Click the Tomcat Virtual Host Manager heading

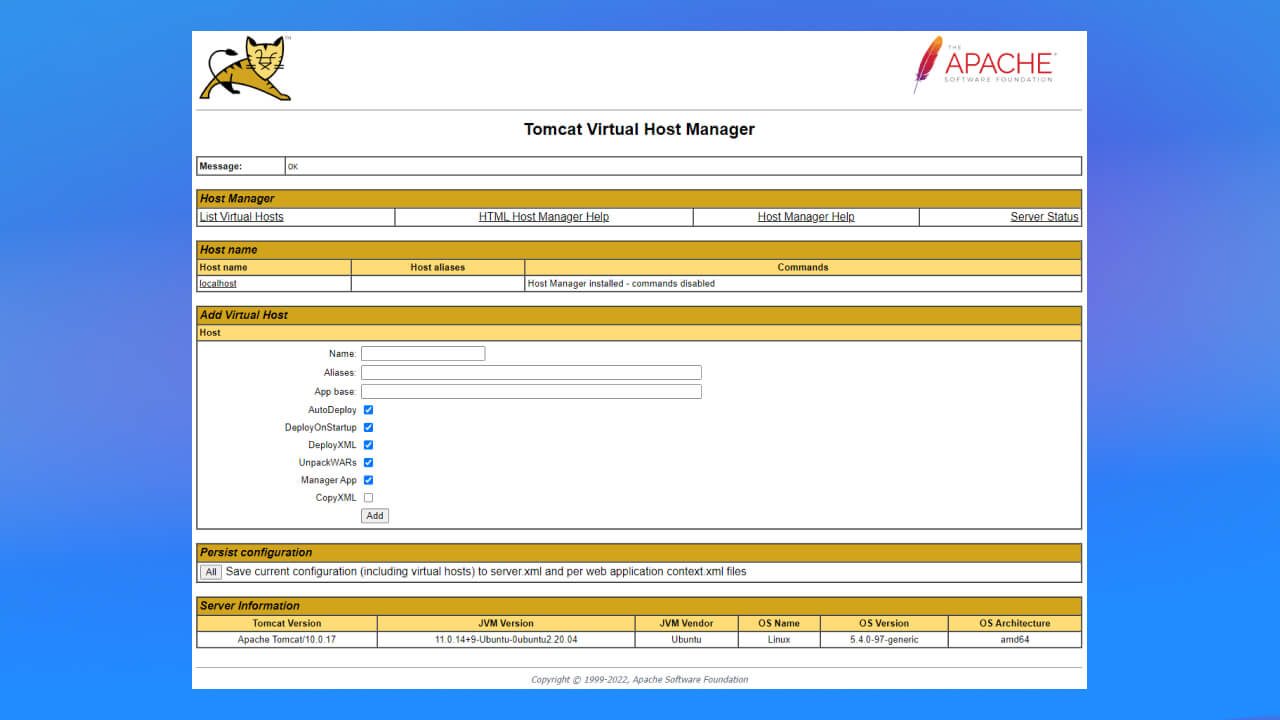tap(639, 129)
